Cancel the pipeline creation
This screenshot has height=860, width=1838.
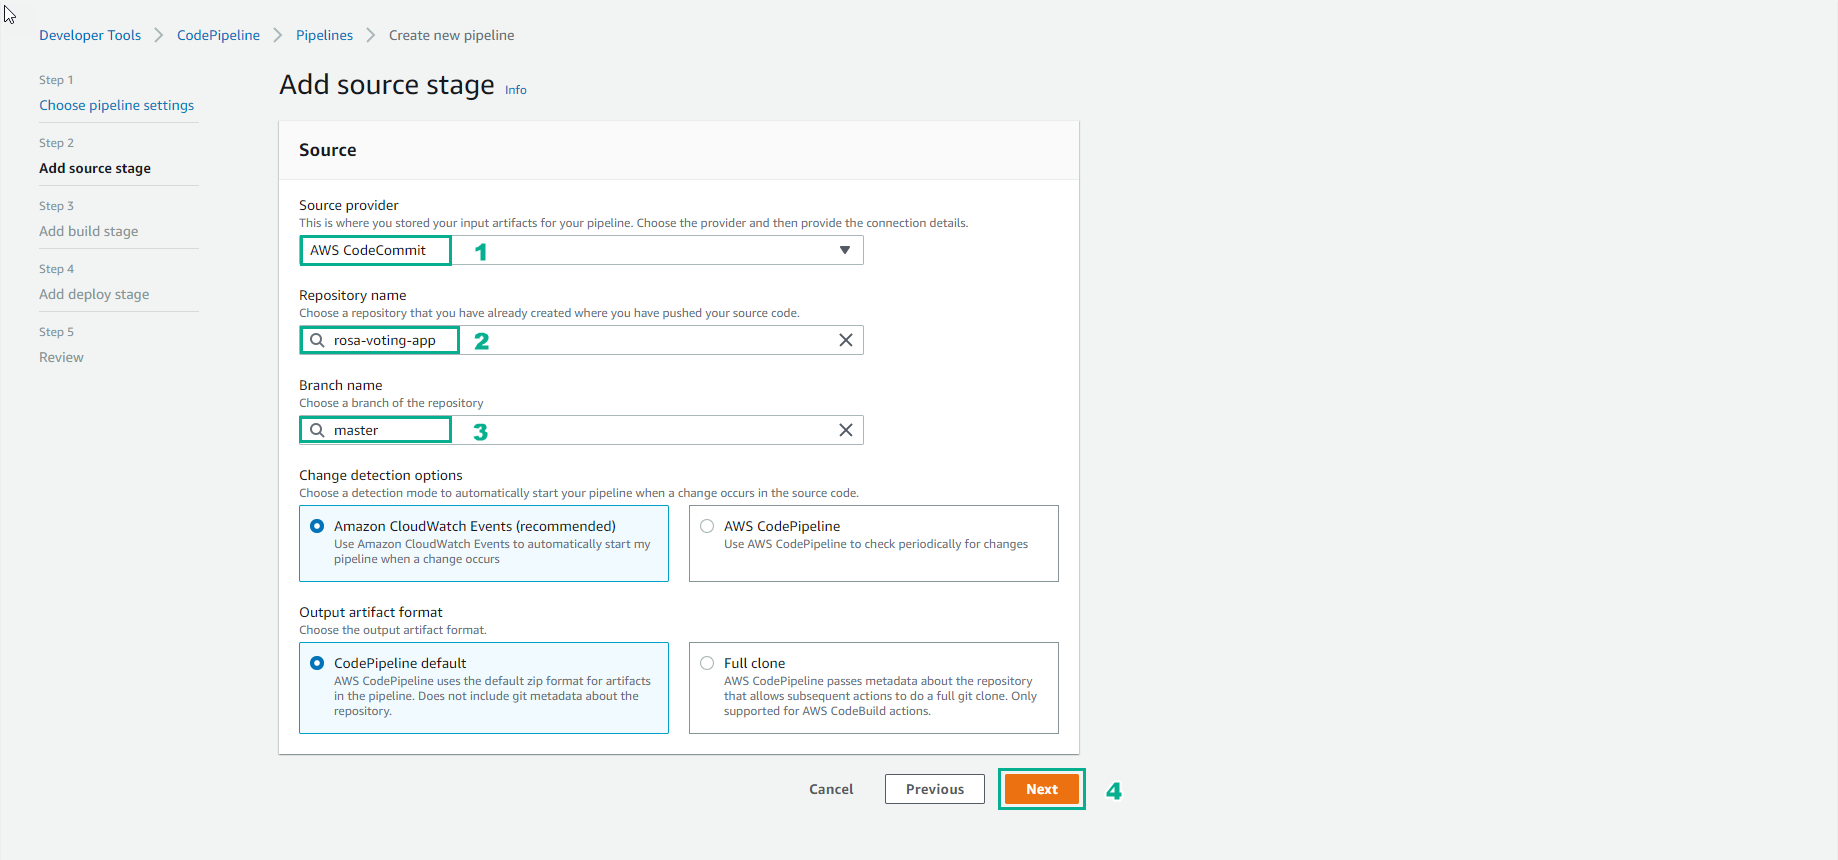pos(831,789)
